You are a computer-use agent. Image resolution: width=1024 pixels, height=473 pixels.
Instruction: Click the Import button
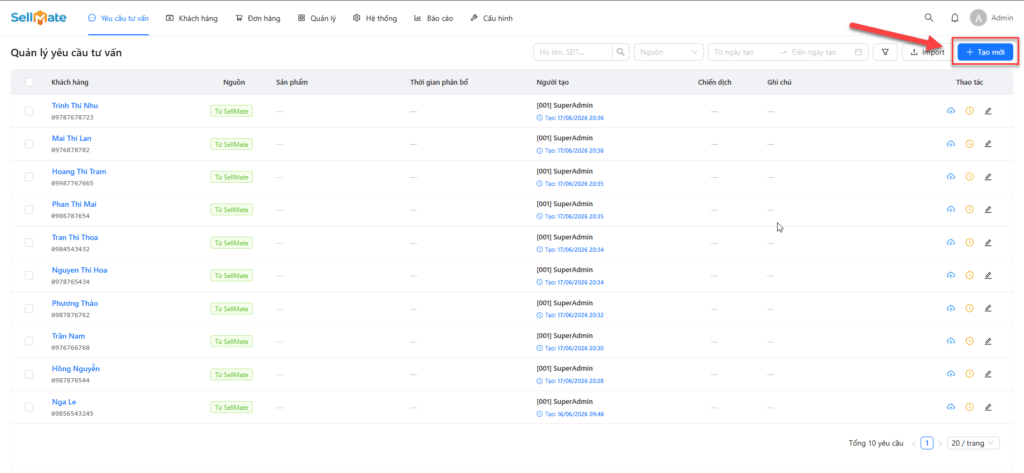[x=927, y=52]
